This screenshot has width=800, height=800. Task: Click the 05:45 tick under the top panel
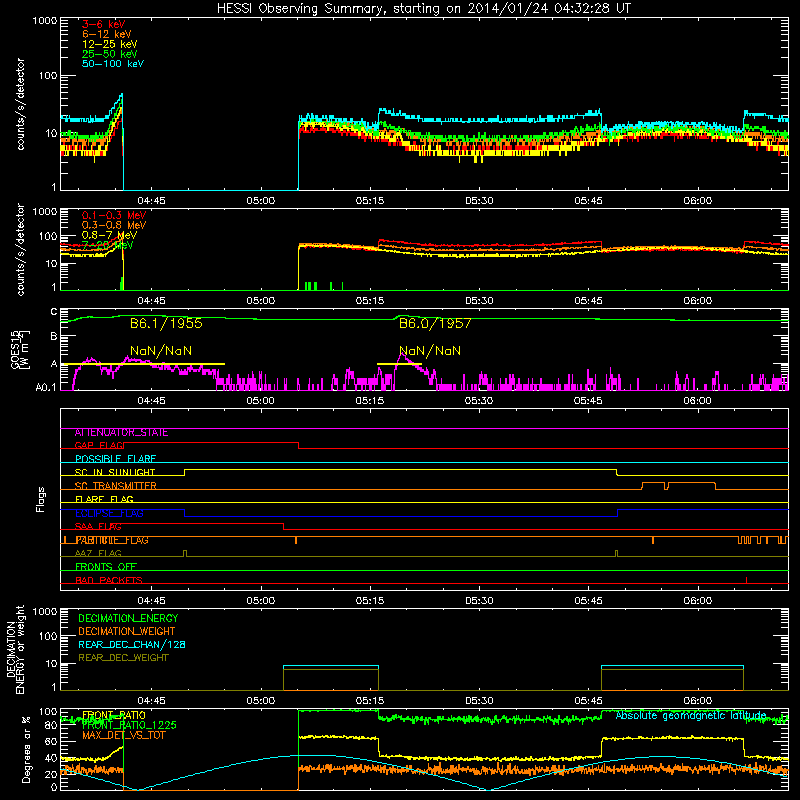(x=588, y=201)
